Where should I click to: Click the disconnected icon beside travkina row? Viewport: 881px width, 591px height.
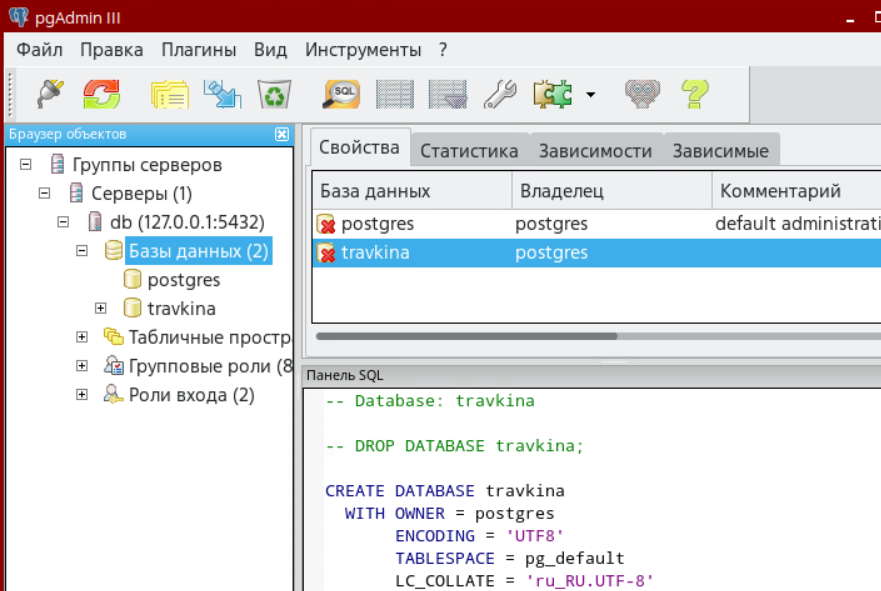(x=326, y=253)
